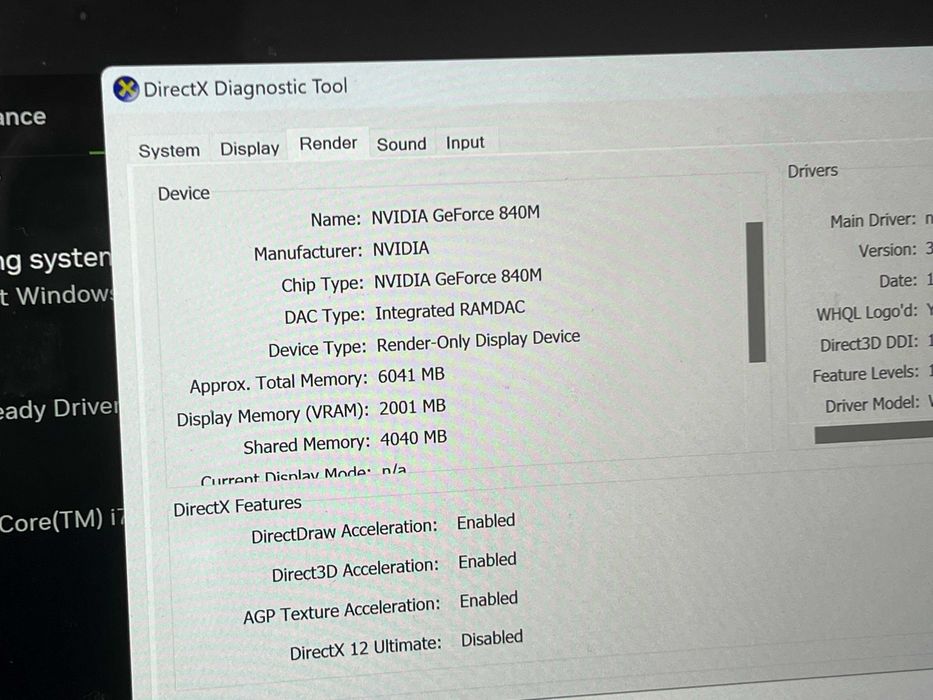Viewport: 933px width, 700px height.
Task: Click the Name value NVIDIA GeForce 840M
Action: coord(455,215)
